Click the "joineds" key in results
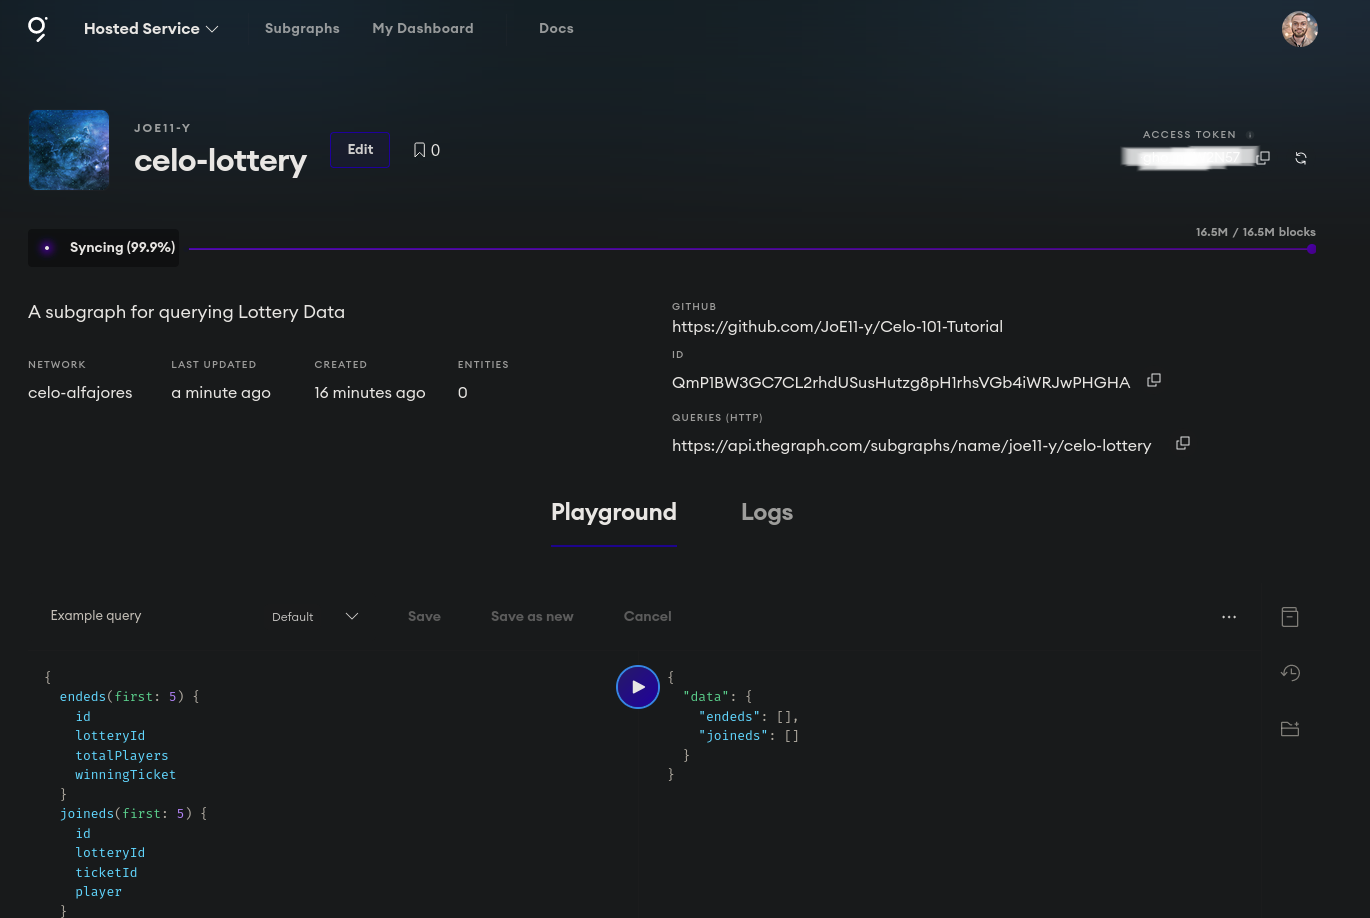Screen dimensions: 1370x918 (x=734, y=736)
